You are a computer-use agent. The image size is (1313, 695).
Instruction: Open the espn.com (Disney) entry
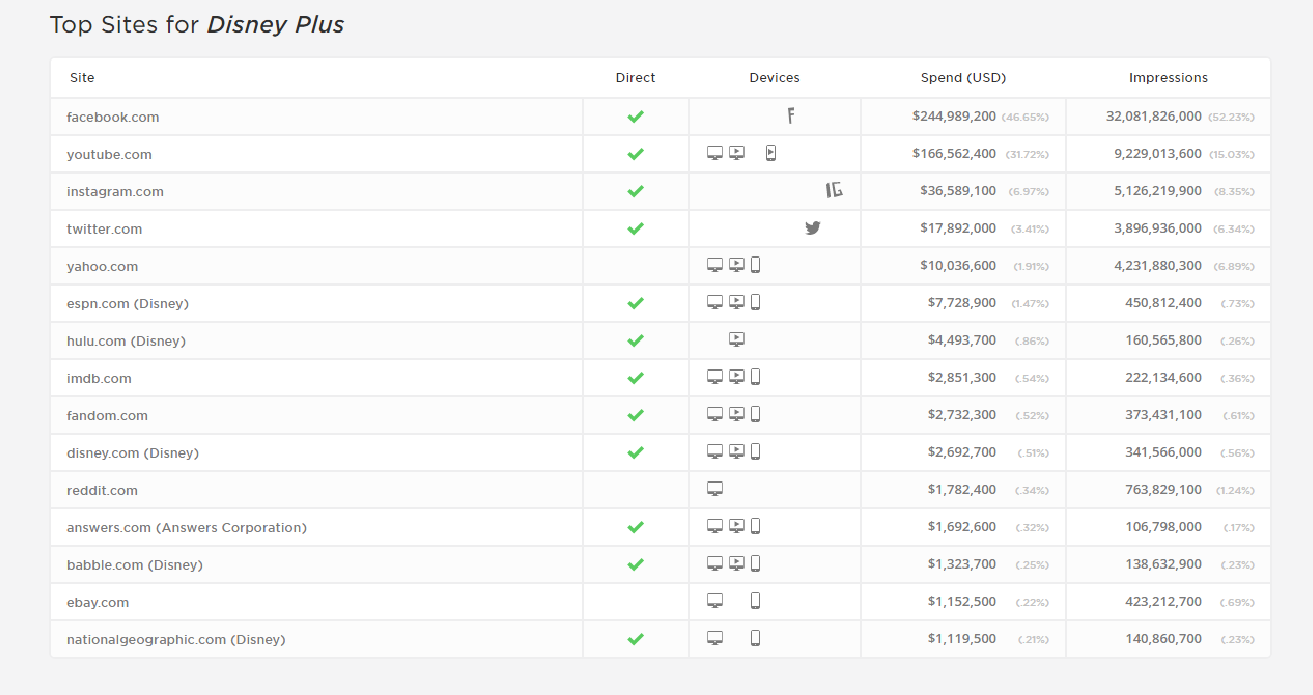[x=128, y=303]
